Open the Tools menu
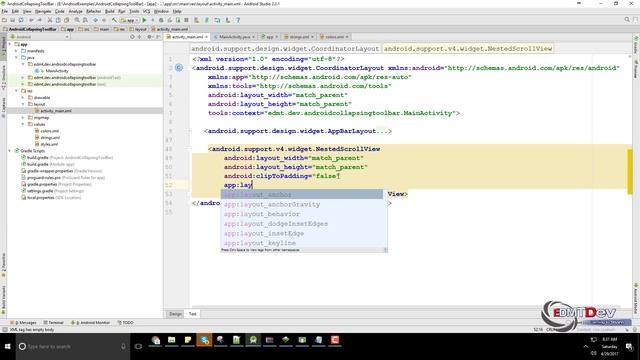This screenshot has height=360, width=640. [134, 11]
